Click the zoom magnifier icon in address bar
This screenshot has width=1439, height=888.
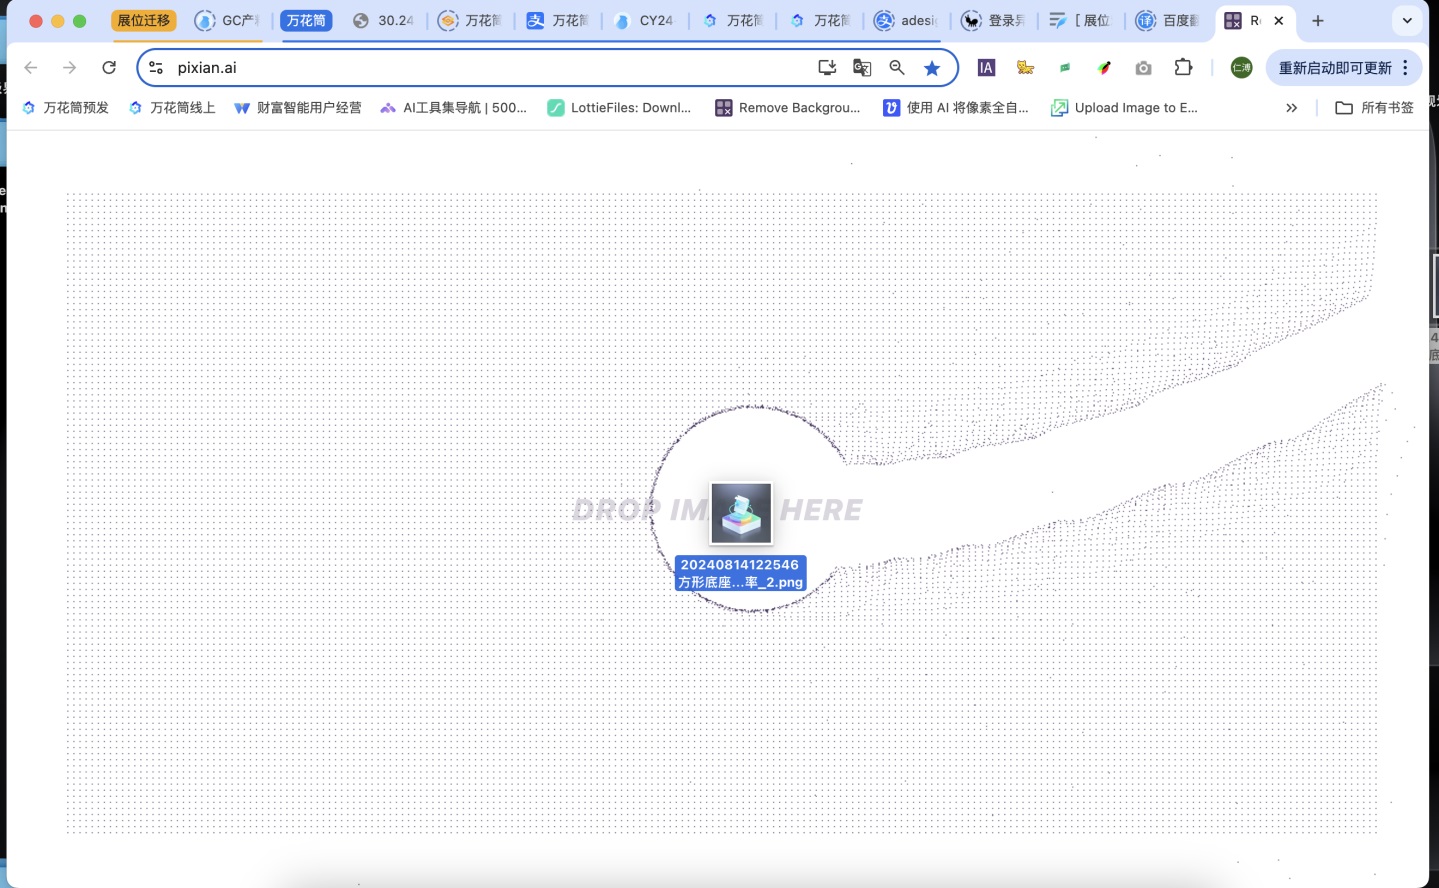(x=897, y=68)
